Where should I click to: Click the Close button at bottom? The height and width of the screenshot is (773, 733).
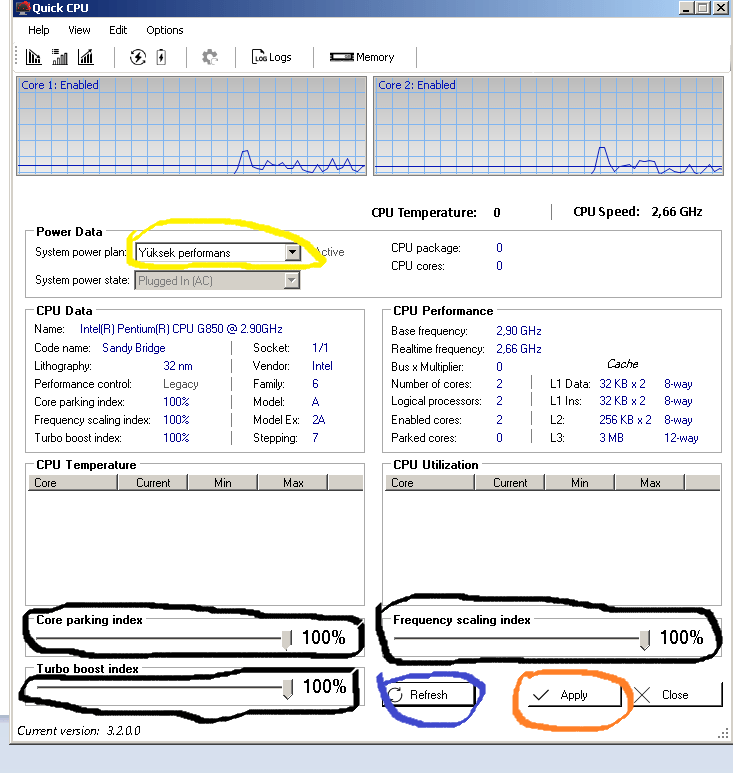click(x=675, y=695)
